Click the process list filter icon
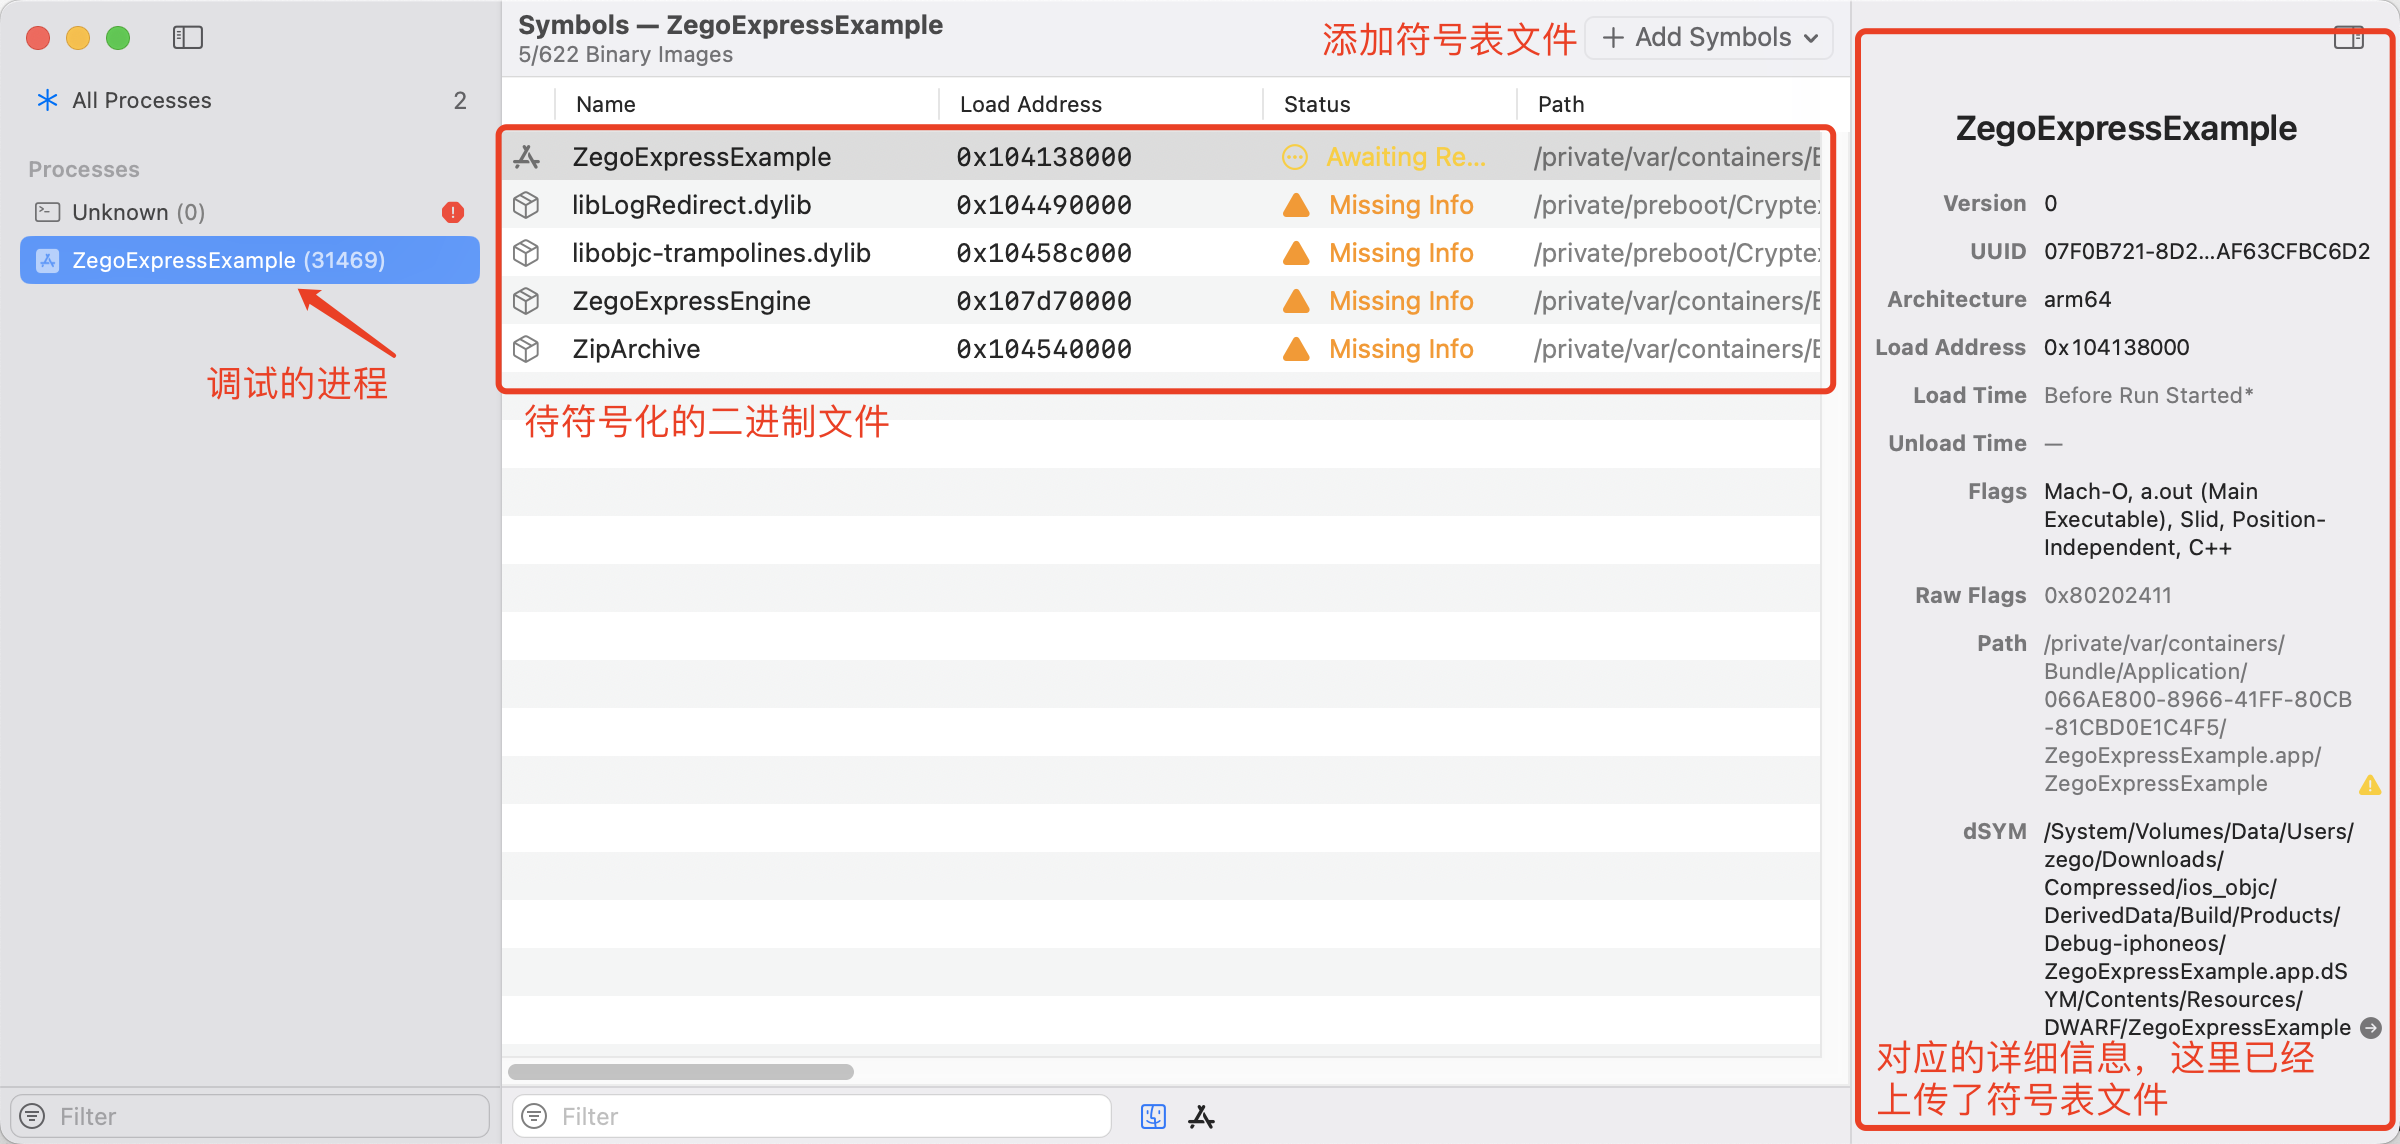 [33, 1116]
